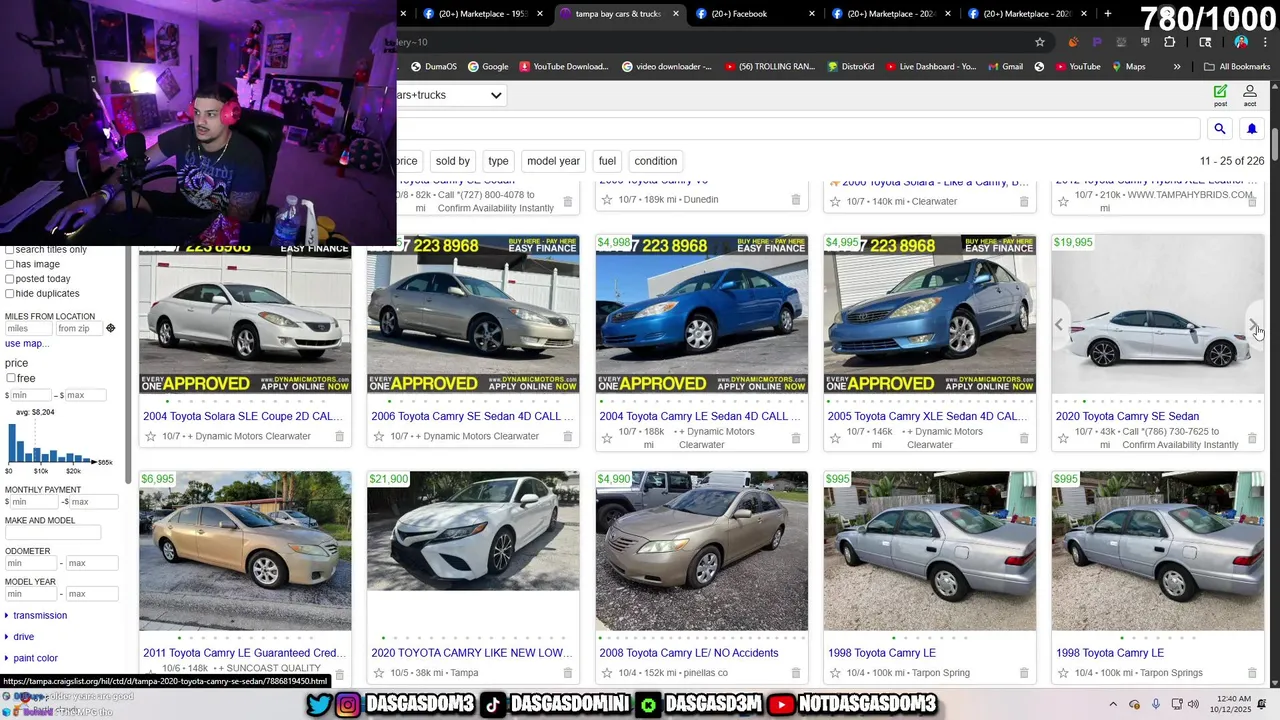Open the DistroKid bookmark
The width and height of the screenshot is (1280, 720).
(850, 67)
